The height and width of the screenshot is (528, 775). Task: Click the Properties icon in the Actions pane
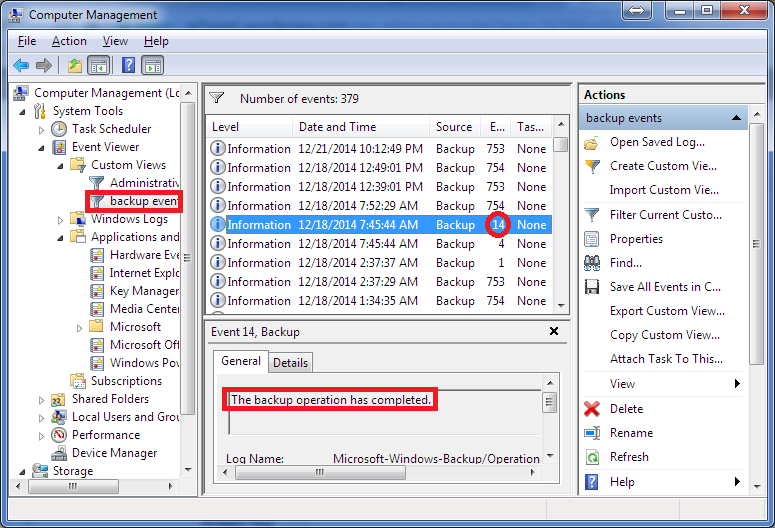pos(592,239)
